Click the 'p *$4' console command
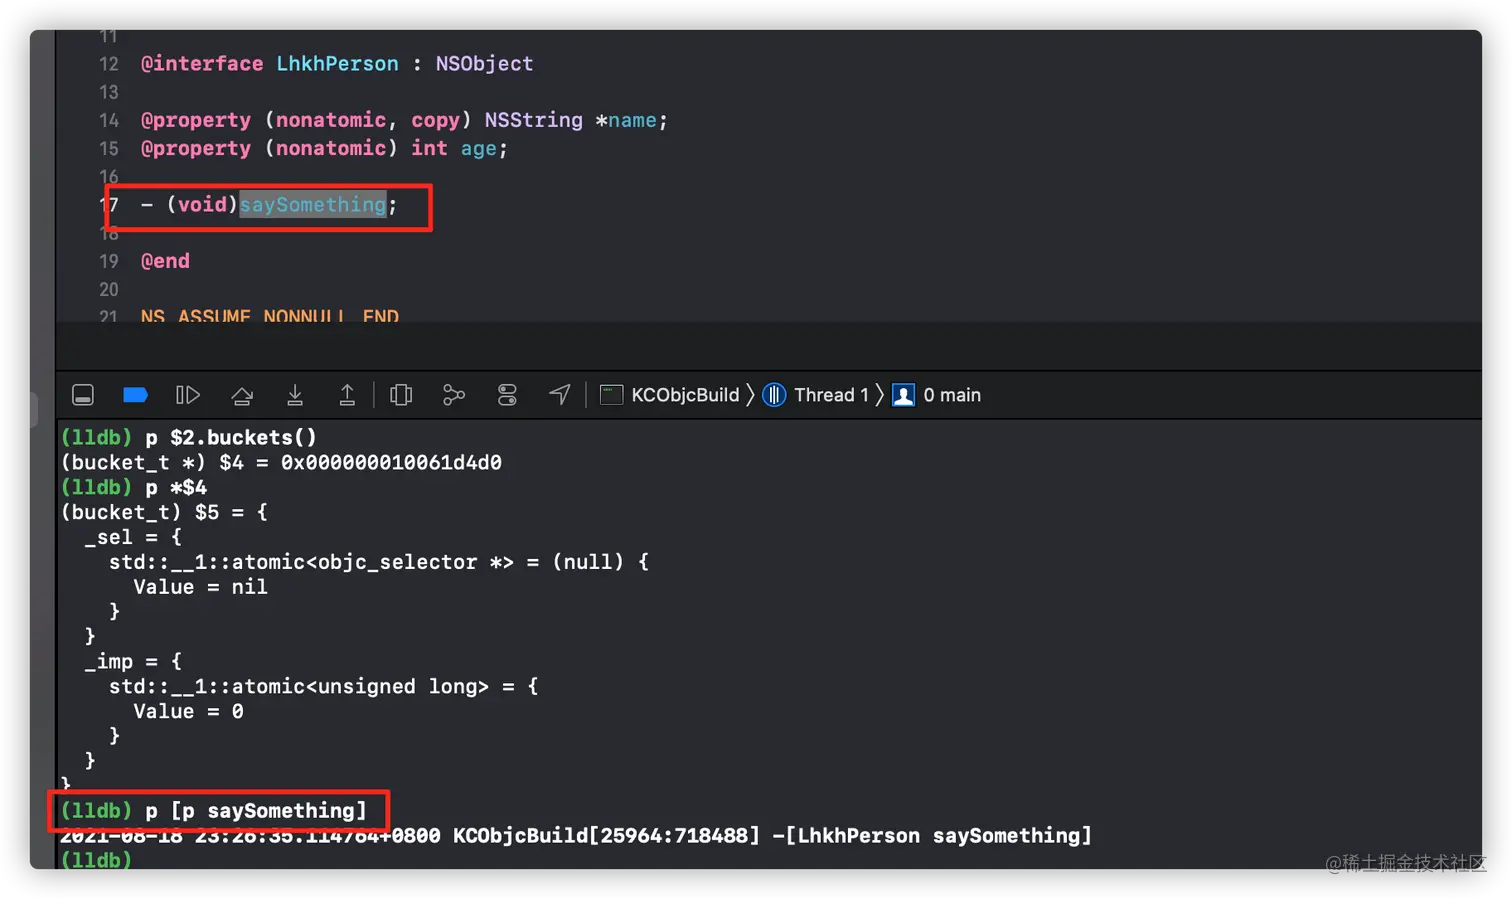 [x=176, y=488]
